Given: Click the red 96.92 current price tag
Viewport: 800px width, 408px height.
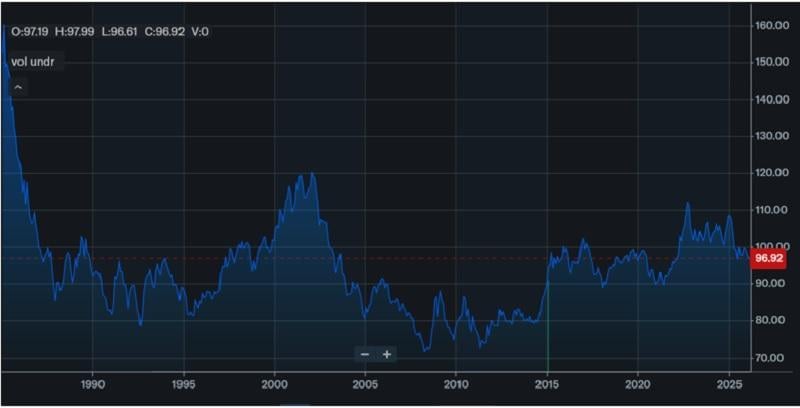Looking at the screenshot, I should 768,258.
